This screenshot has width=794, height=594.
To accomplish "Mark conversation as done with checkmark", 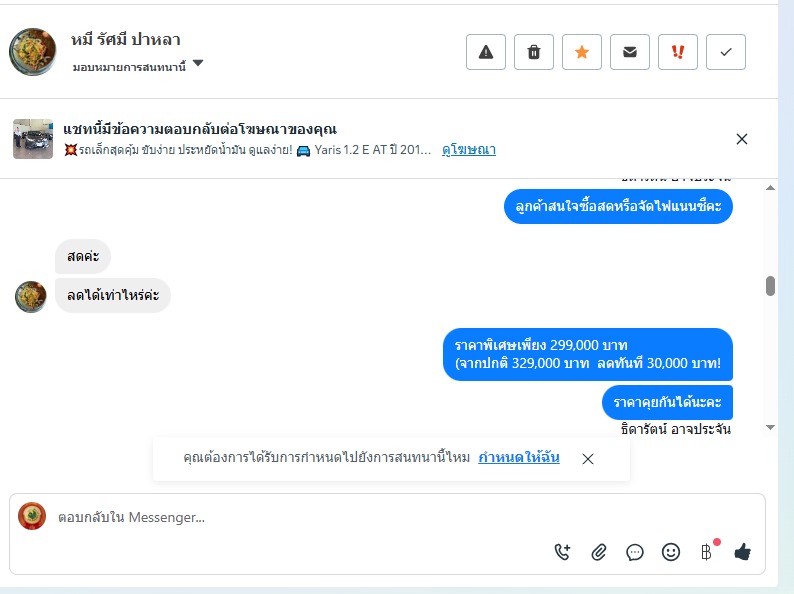I will [726, 52].
